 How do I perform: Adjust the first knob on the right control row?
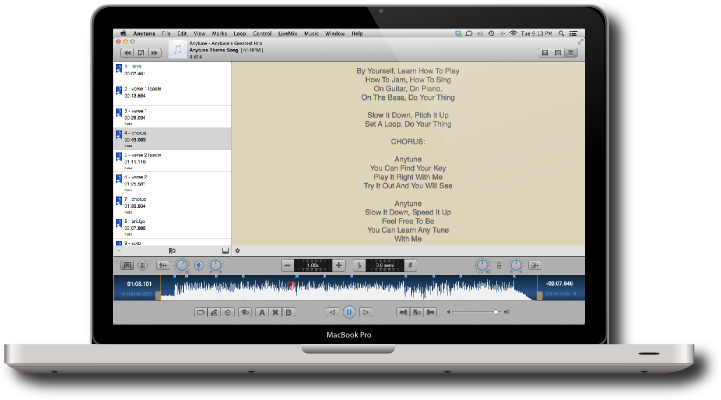482,265
